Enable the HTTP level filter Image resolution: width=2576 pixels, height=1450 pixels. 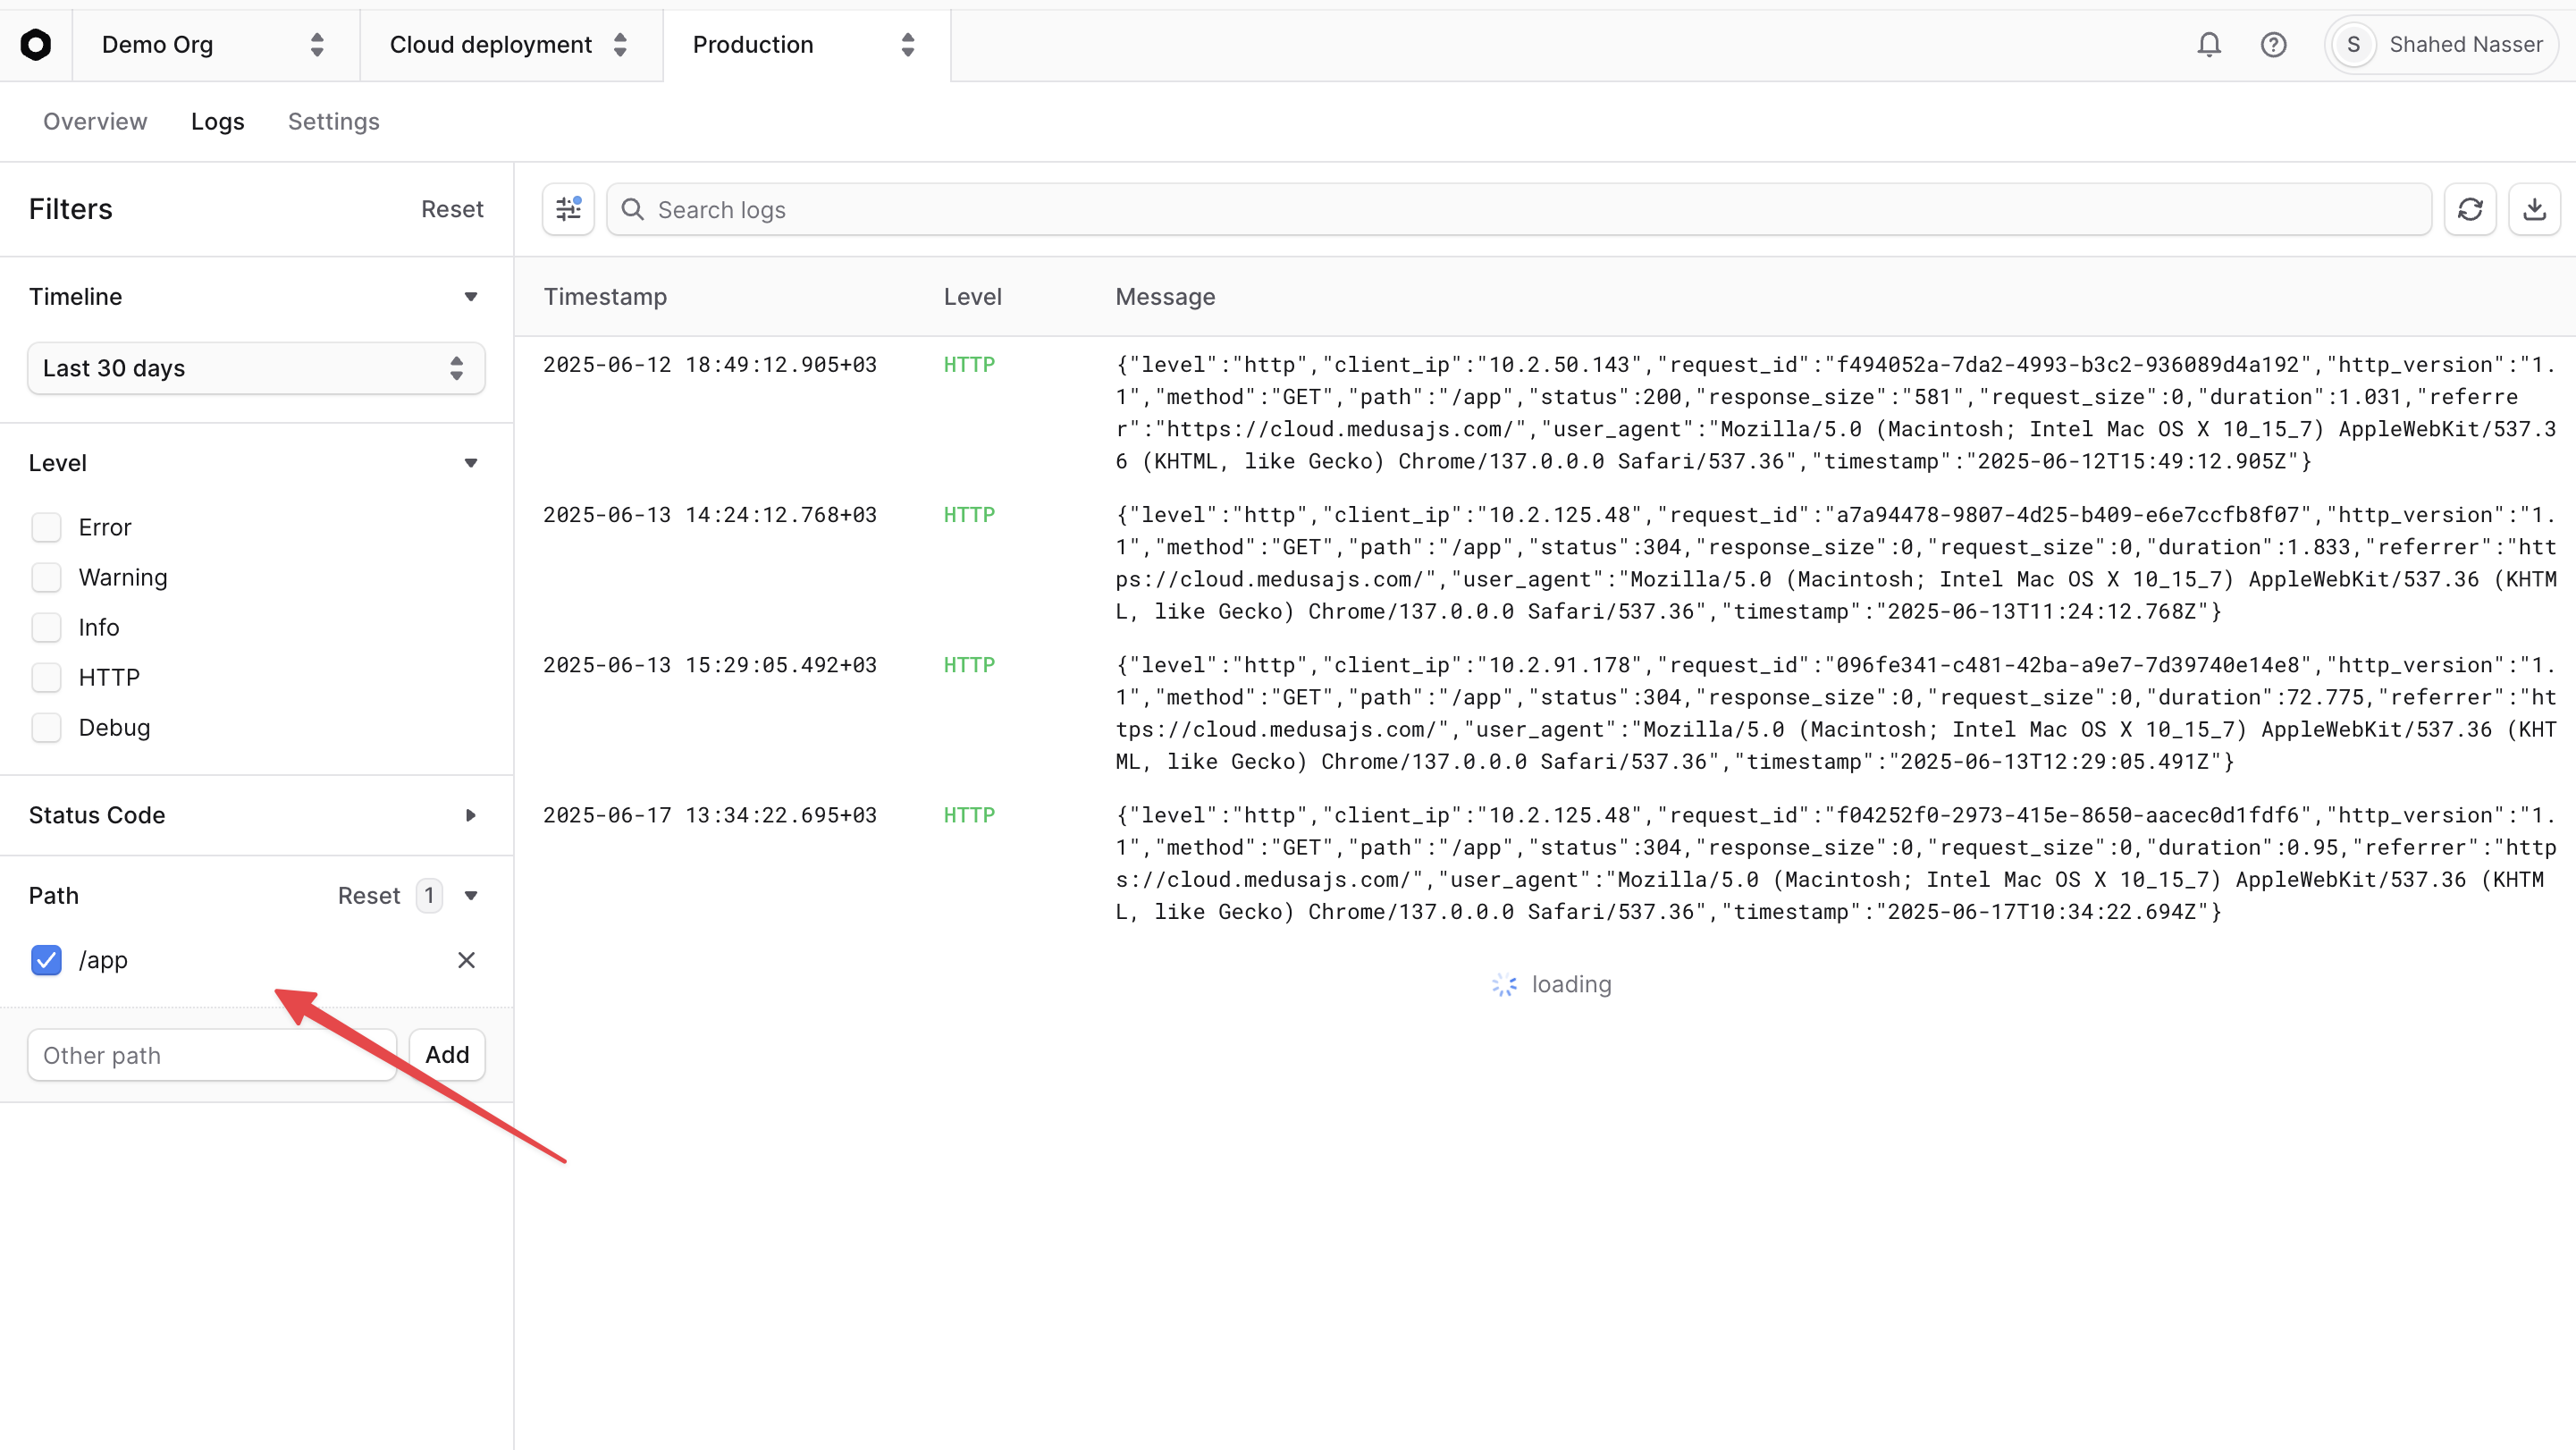coord(47,677)
